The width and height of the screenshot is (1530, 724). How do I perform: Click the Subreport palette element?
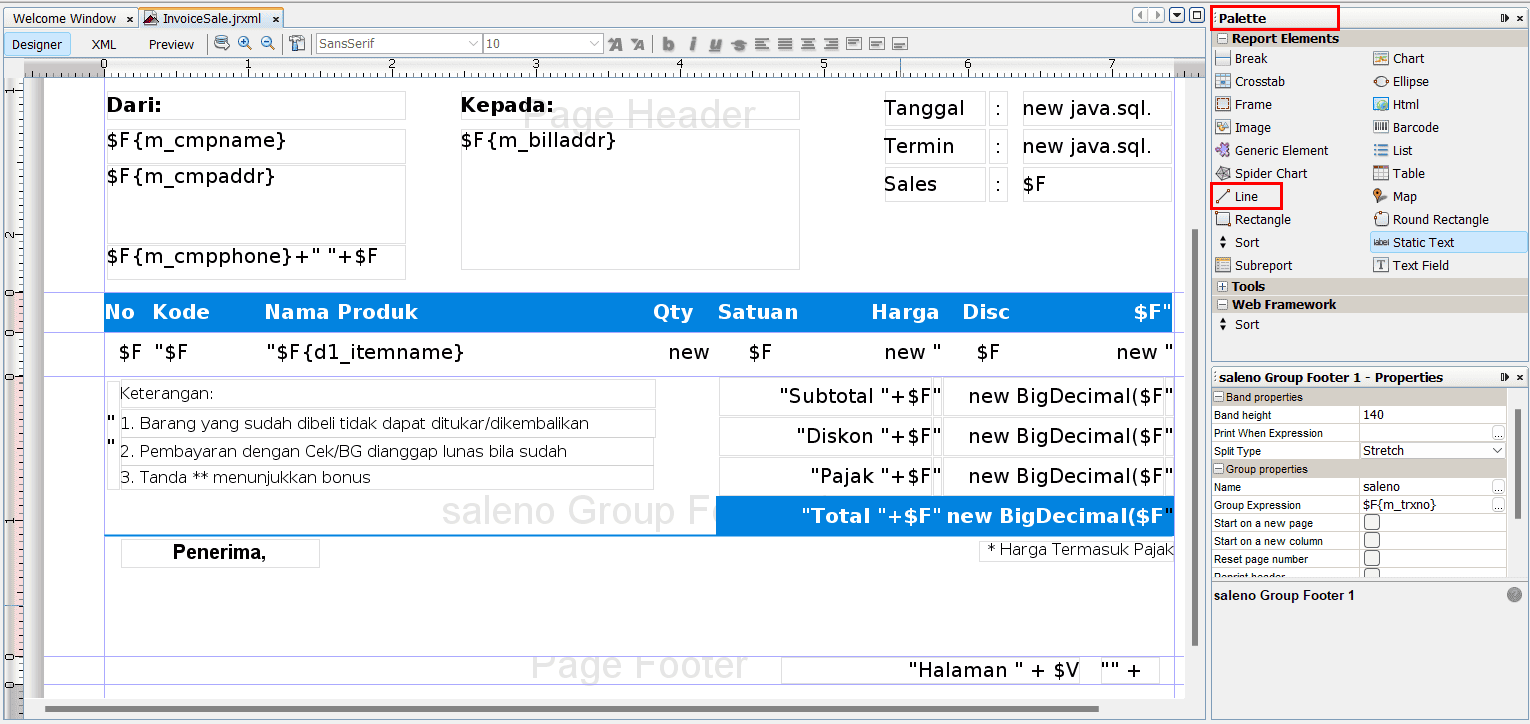pyautogui.click(x=1263, y=265)
